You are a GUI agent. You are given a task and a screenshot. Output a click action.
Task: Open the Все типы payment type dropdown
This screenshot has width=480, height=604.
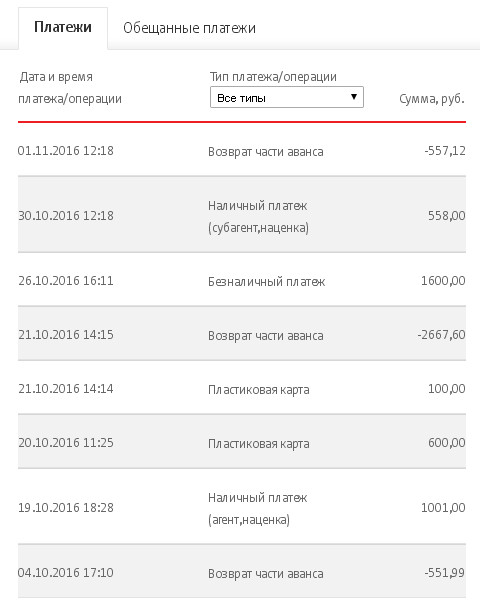click(x=287, y=97)
